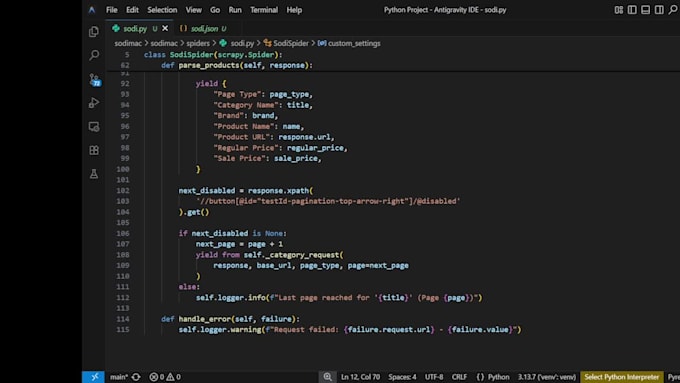Click the Antigravity logo icon
Image resolution: width=680 pixels, height=383 pixels.
pos(92,10)
